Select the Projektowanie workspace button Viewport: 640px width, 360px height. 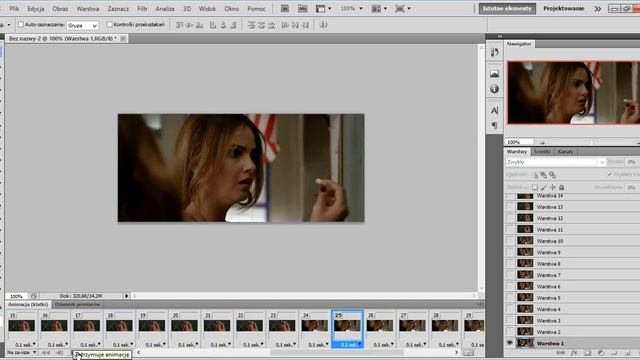(x=563, y=9)
